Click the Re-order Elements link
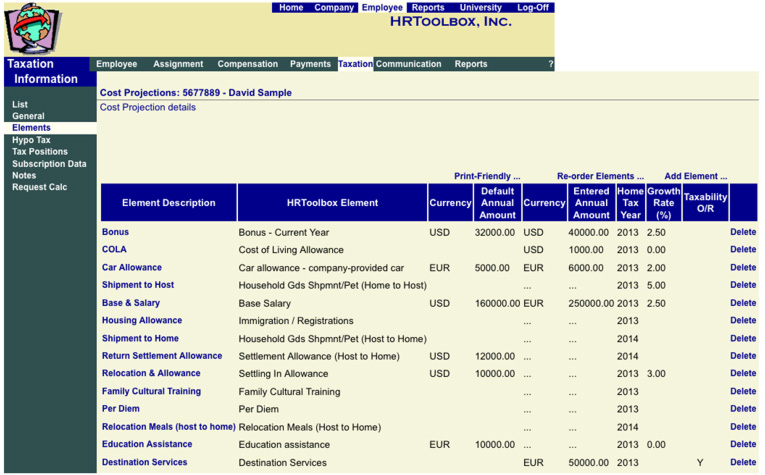The width and height of the screenshot is (765, 475). pos(600,176)
